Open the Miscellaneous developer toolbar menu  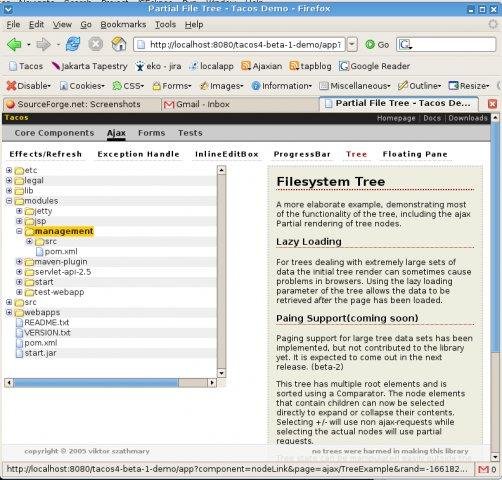[x=355, y=86]
